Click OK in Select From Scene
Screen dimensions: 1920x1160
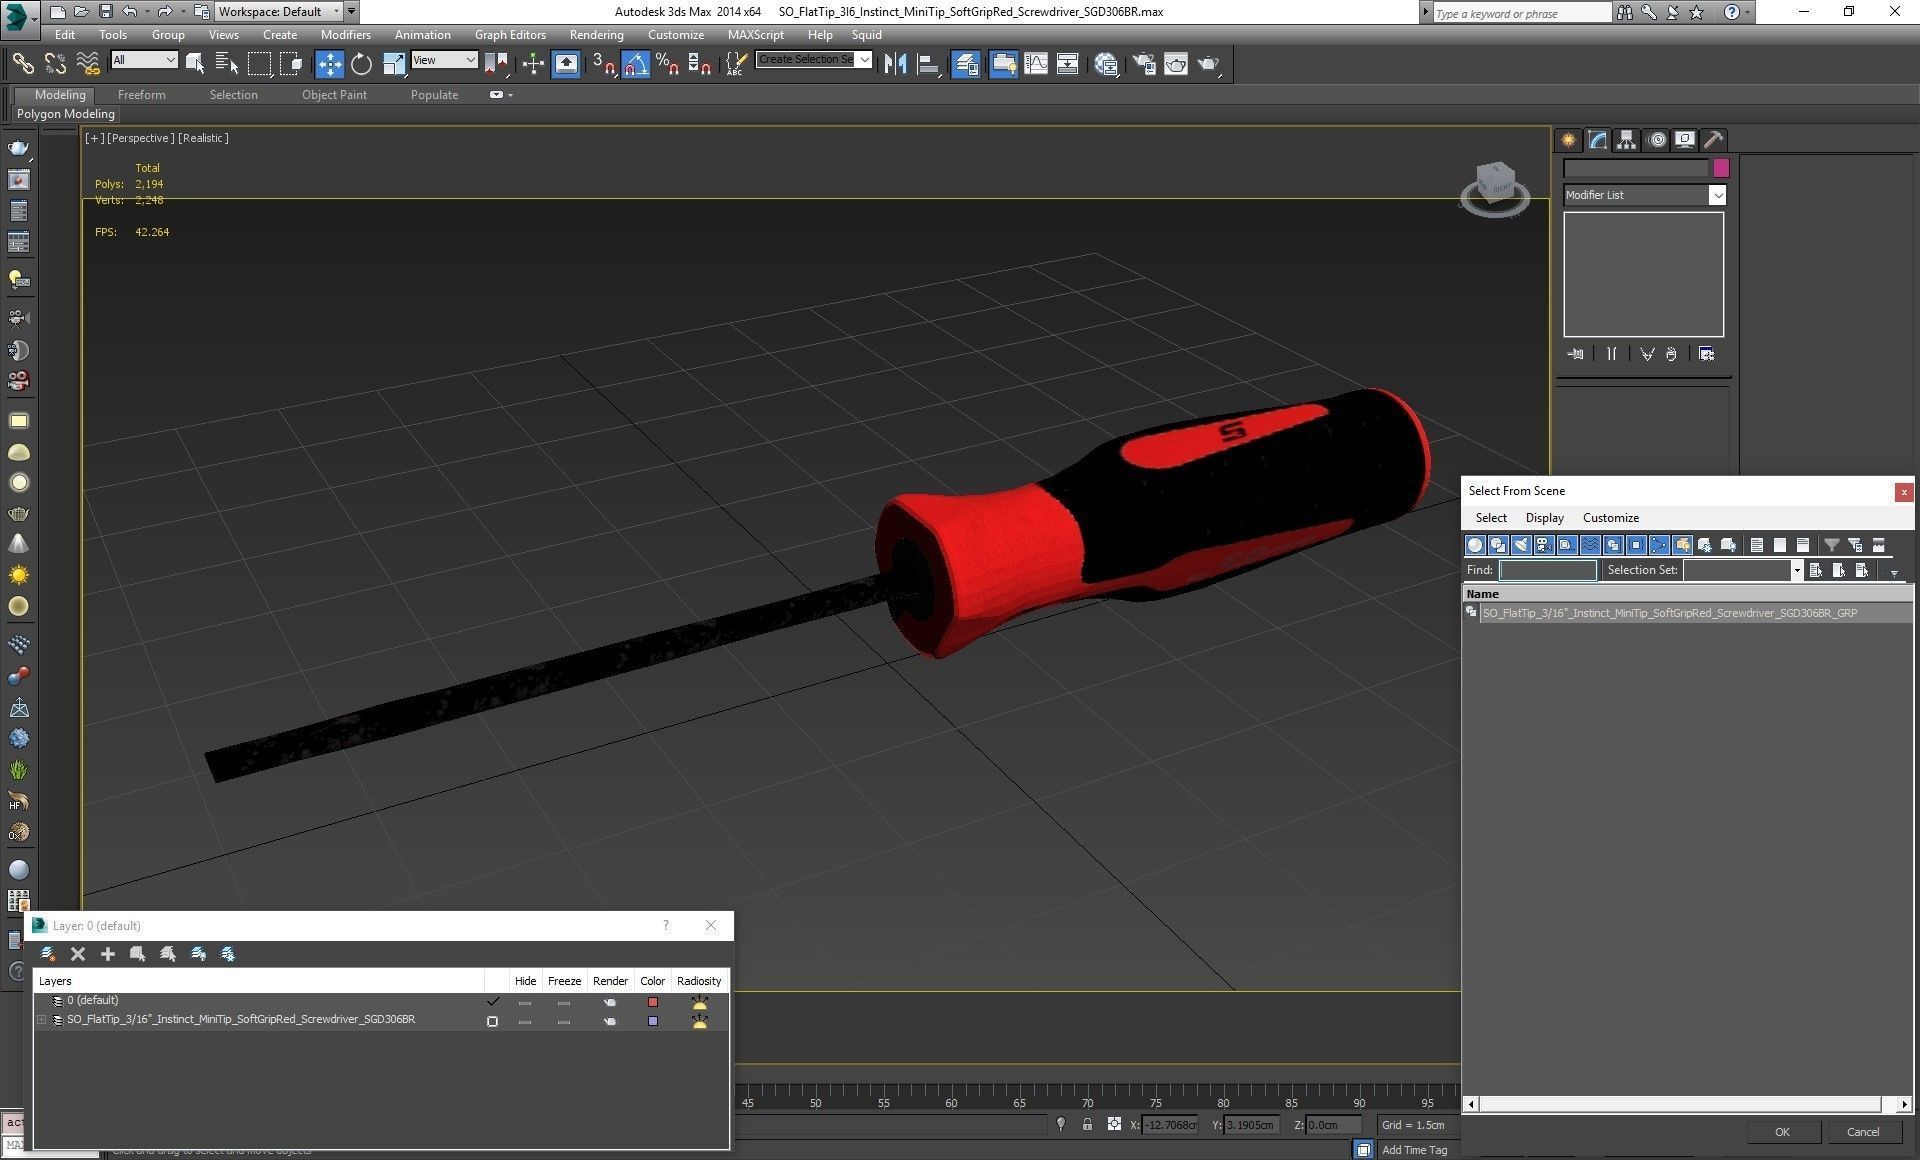[x=1782, y=1132]
